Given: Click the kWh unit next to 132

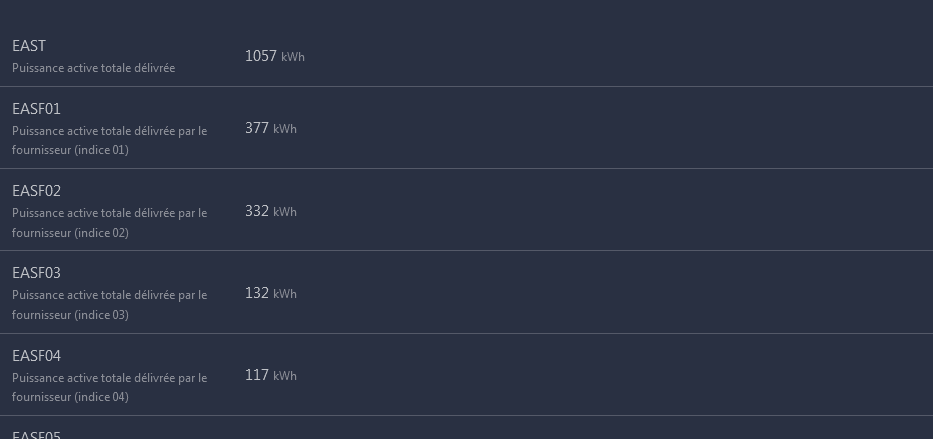Looking at the screenshot, I should [285, 294].
